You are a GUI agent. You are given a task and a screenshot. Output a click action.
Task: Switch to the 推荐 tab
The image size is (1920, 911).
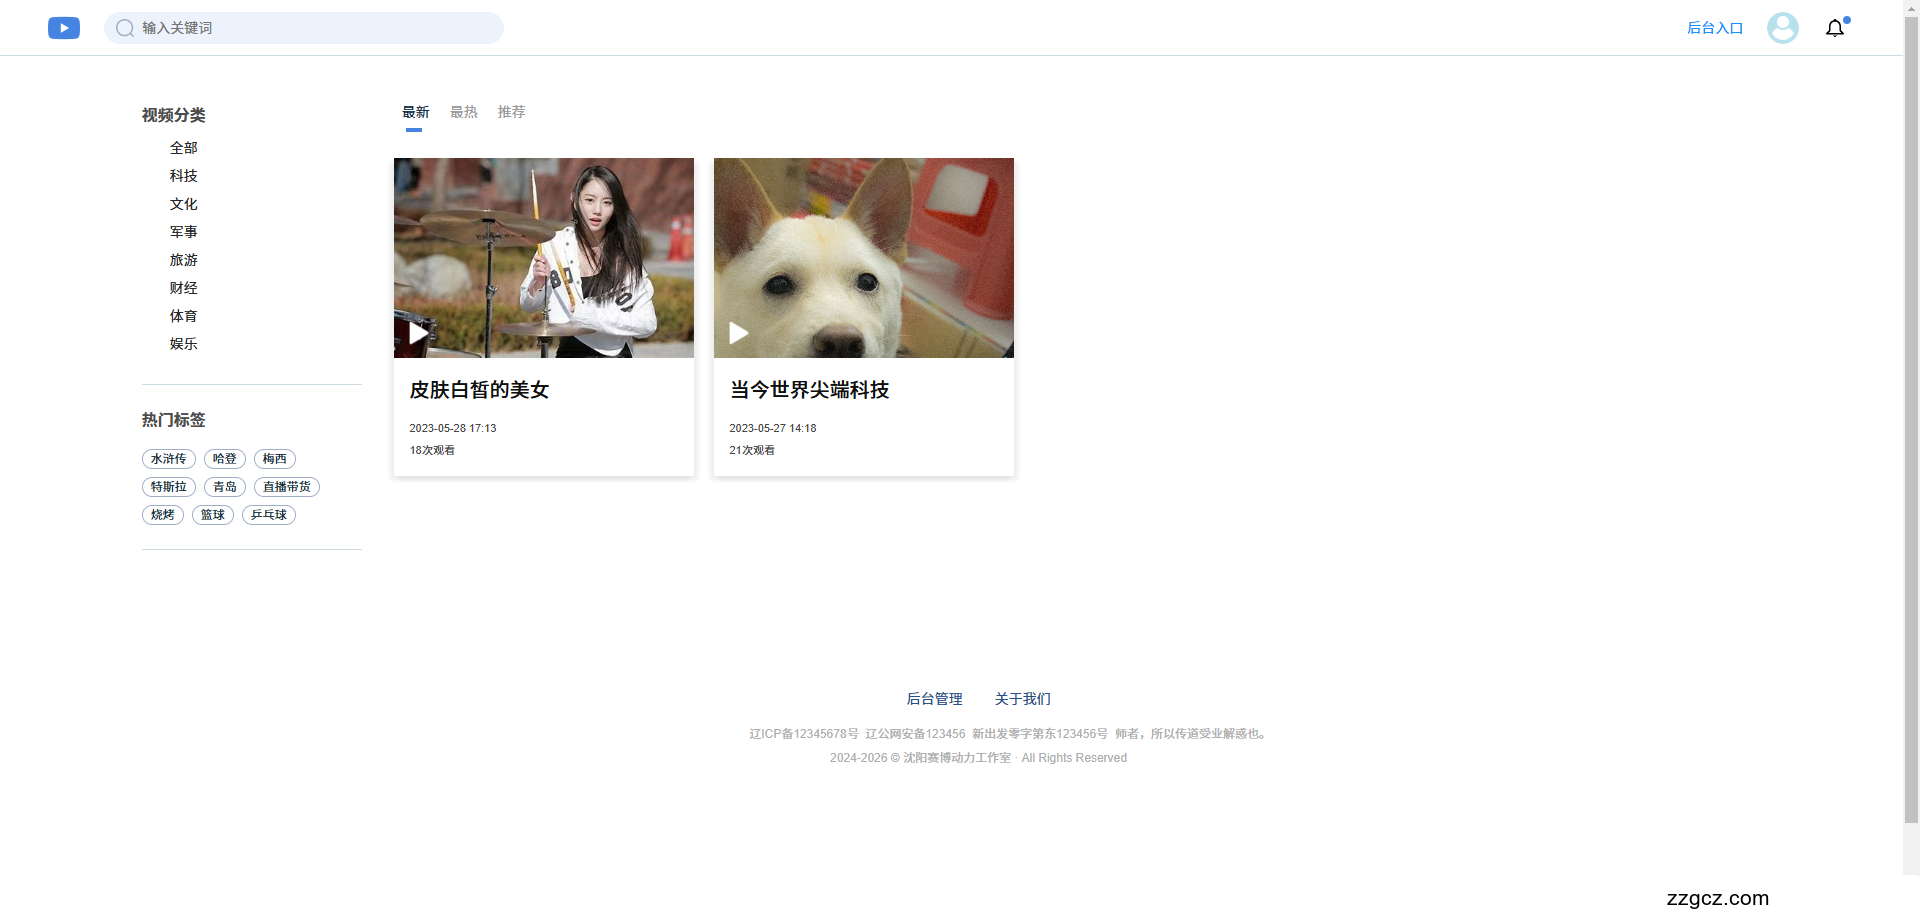coord(511,112)
